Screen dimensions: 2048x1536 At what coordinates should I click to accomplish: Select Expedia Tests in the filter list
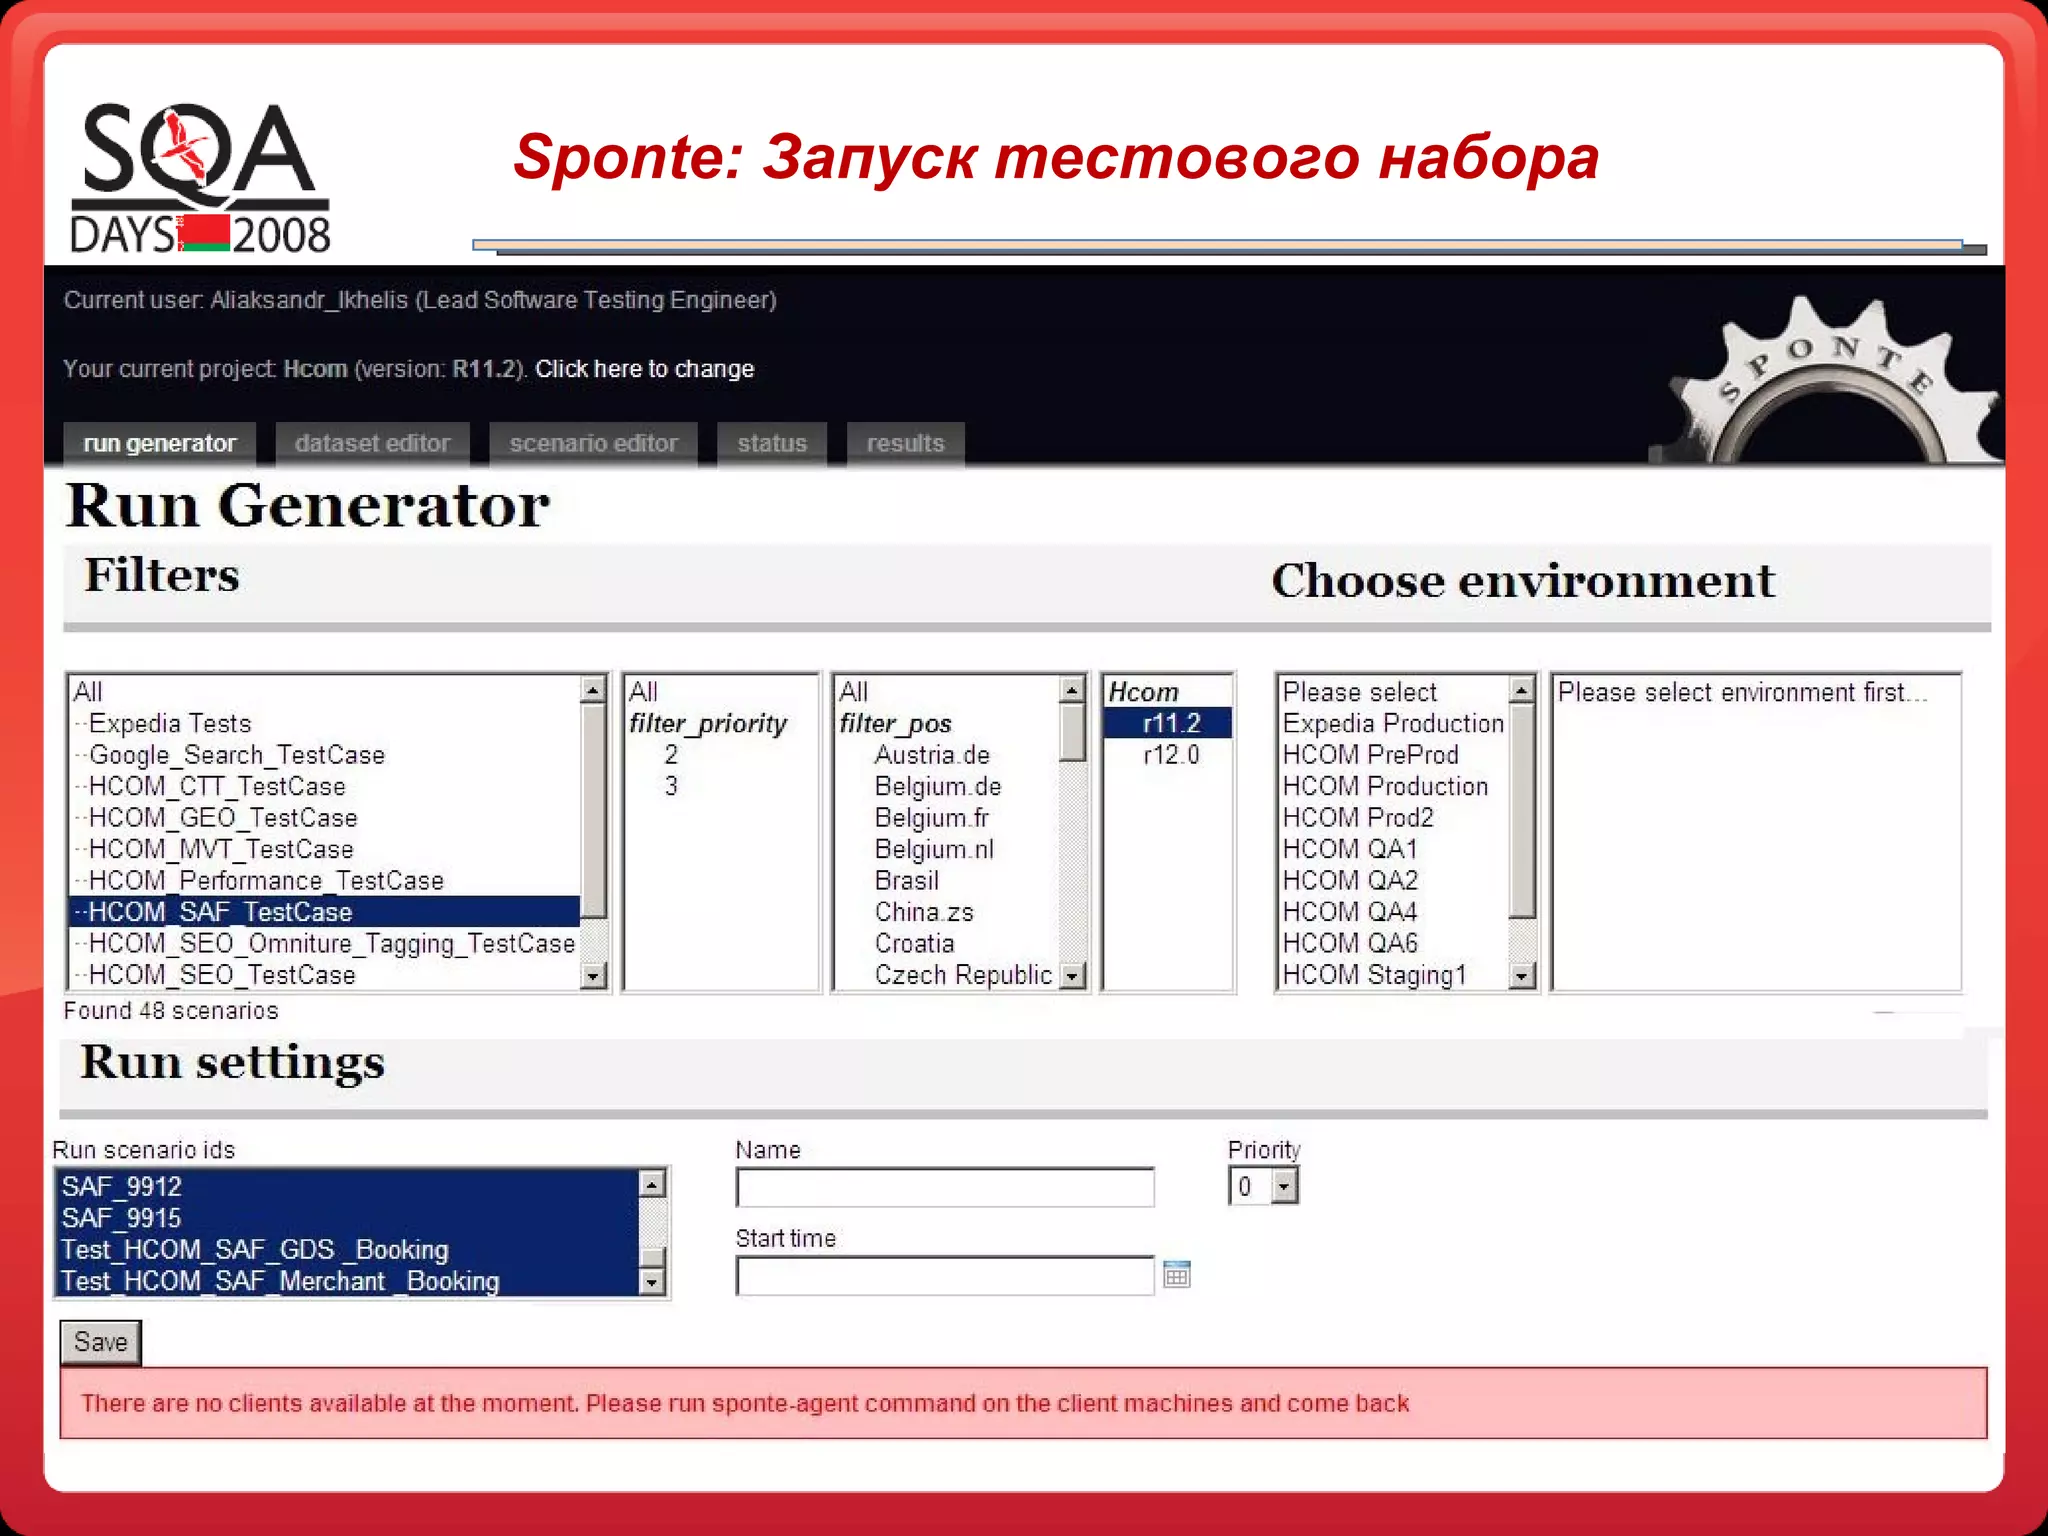[x=169, y=724]
